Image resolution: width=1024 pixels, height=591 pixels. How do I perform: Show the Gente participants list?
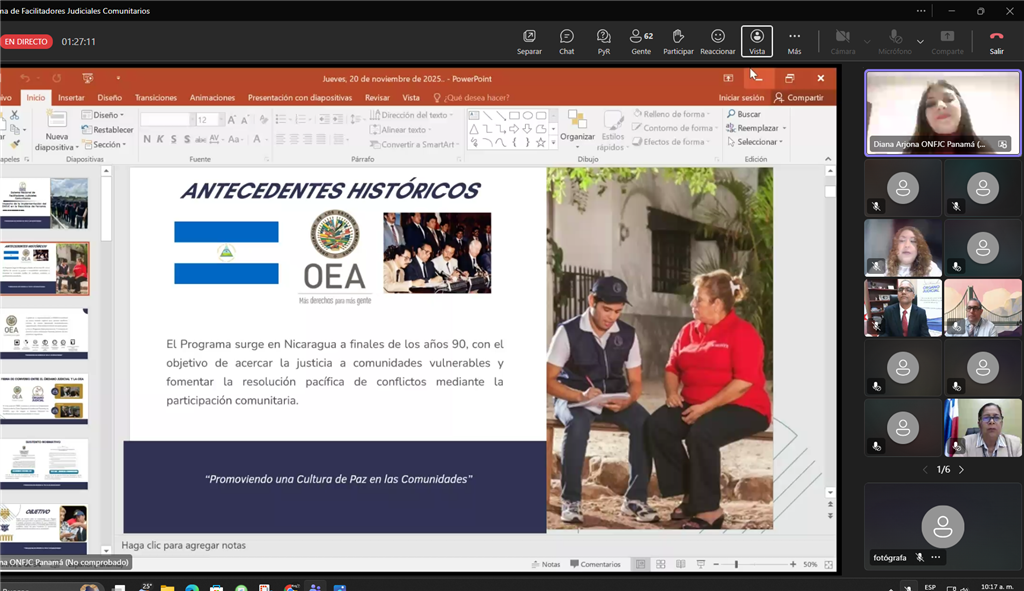(641, 41)
